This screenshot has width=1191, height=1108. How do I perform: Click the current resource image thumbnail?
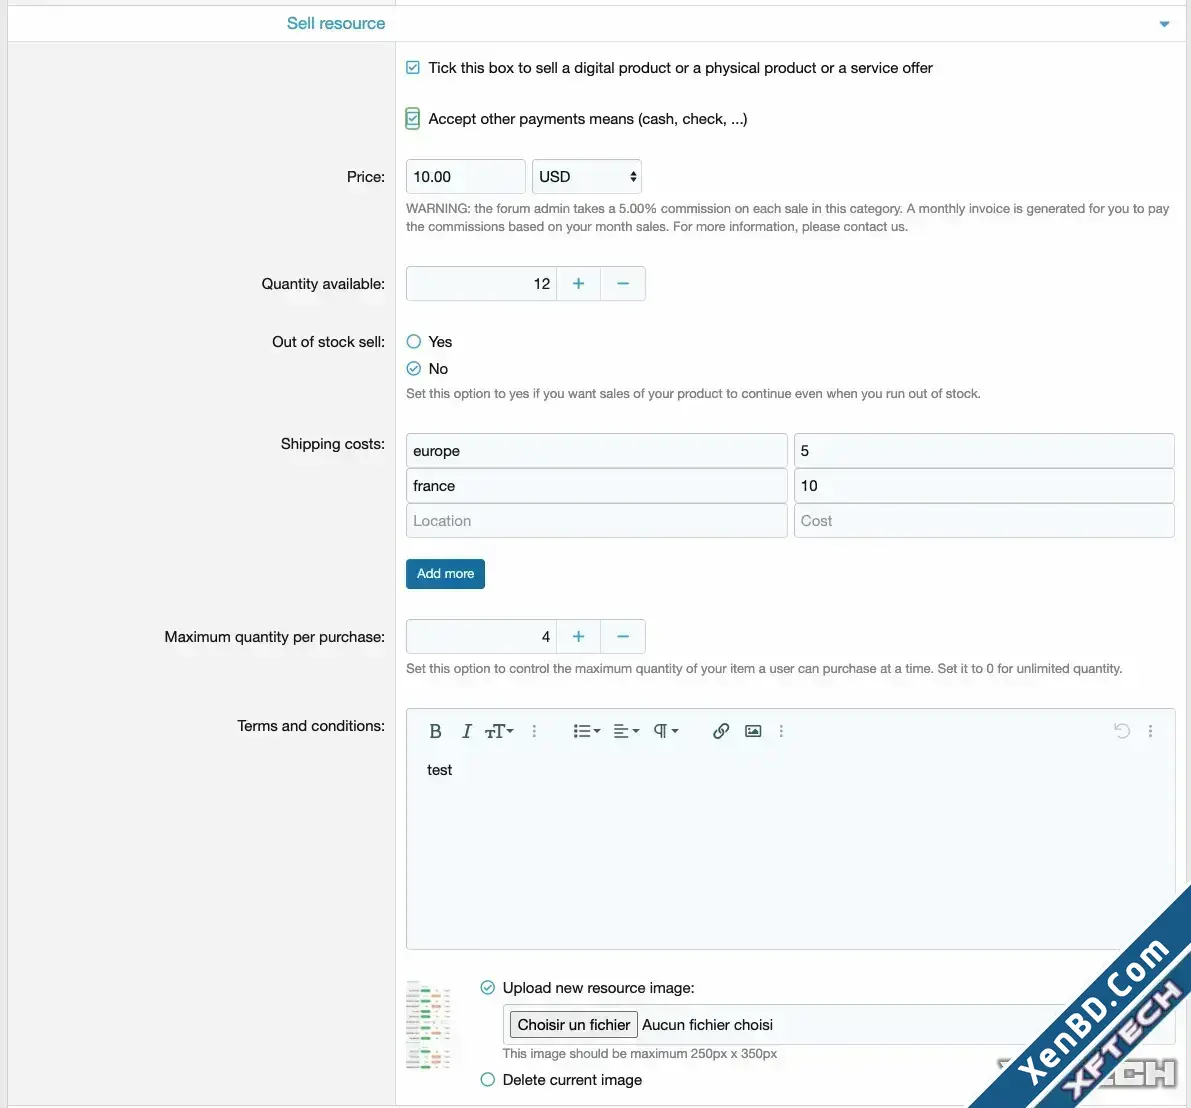coord(428,1025)
